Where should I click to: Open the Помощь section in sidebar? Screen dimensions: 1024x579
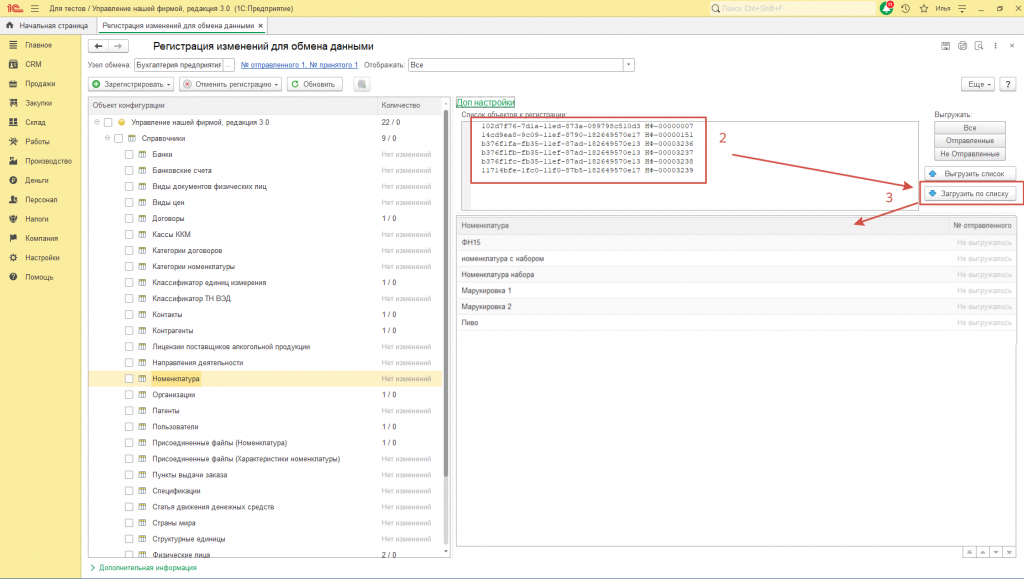39,277
